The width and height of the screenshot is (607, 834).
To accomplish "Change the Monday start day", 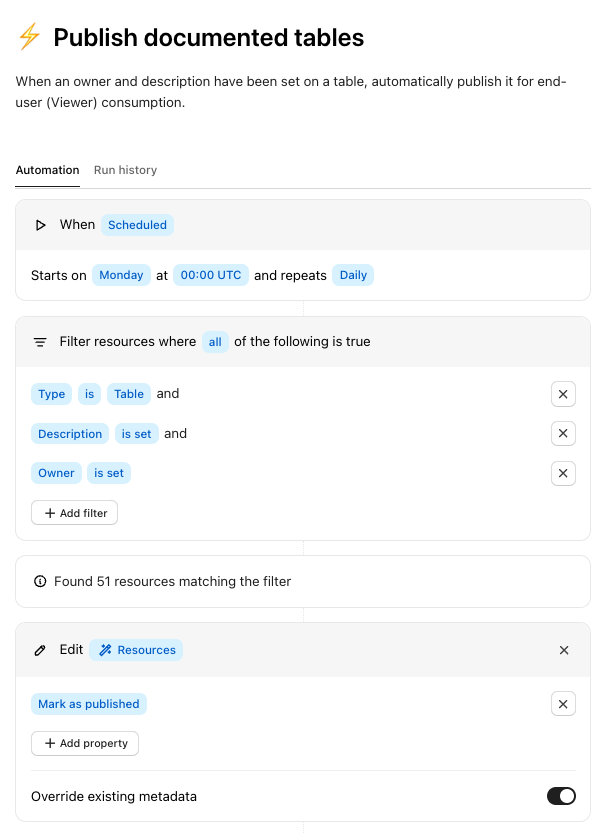I will coord(121,275).
